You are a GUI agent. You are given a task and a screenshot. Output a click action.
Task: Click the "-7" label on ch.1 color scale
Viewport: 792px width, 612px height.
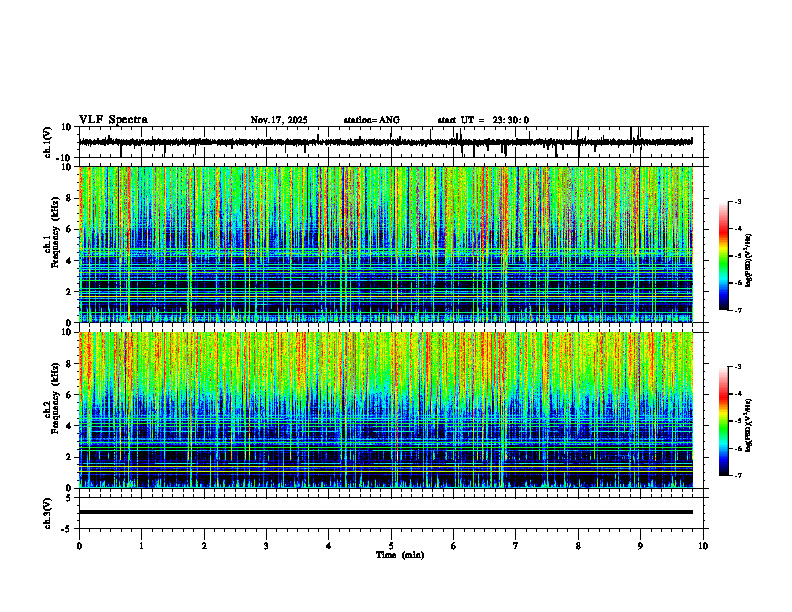[737, 310]
